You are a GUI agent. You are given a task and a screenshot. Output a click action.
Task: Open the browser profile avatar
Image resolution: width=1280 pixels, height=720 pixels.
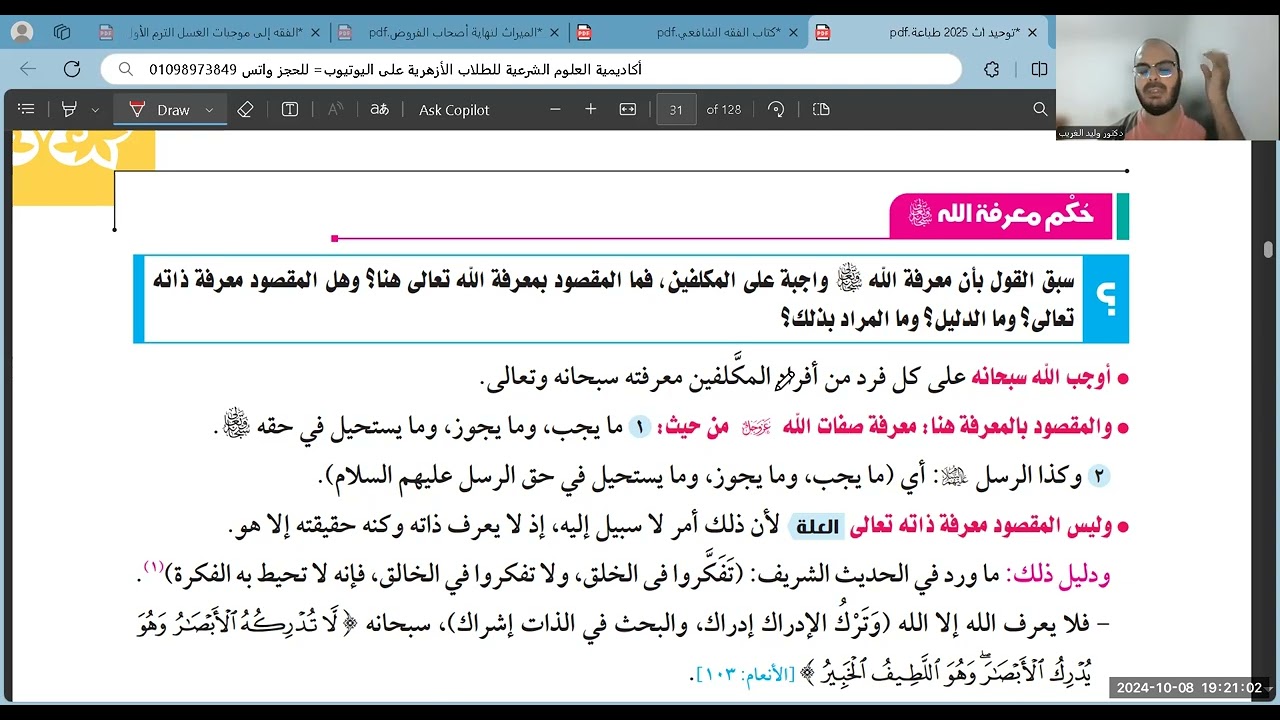(x=22, y=32)
